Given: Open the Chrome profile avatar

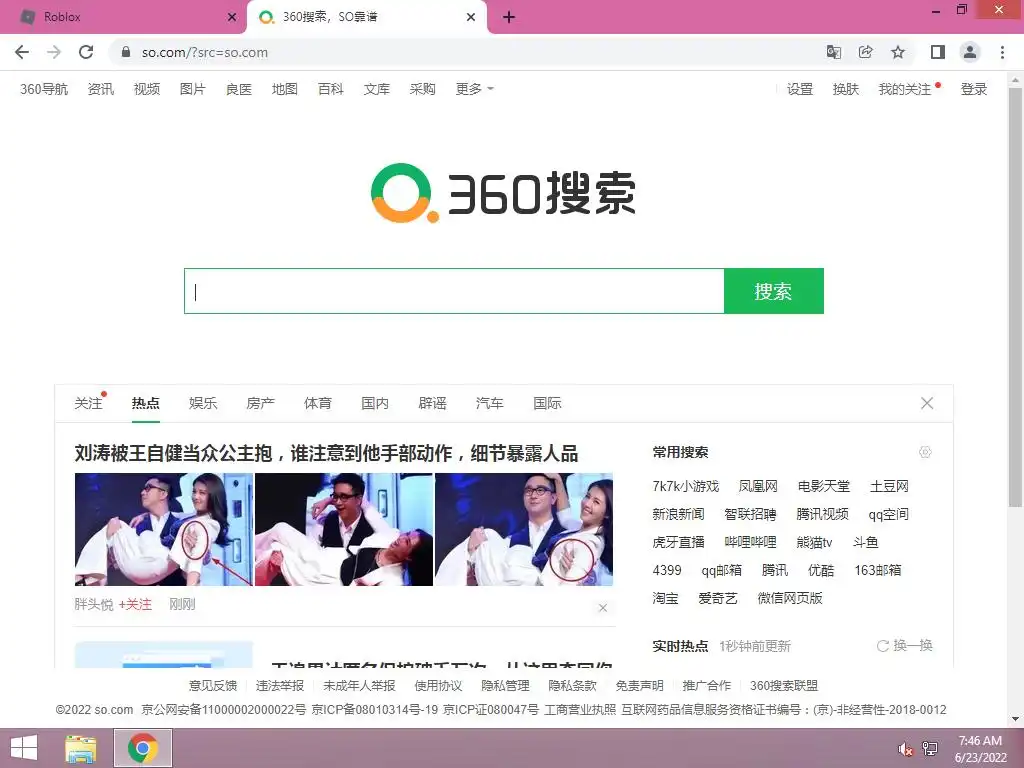Looking at the screenshot, I should pyautogui.click(x=970, y=52).
